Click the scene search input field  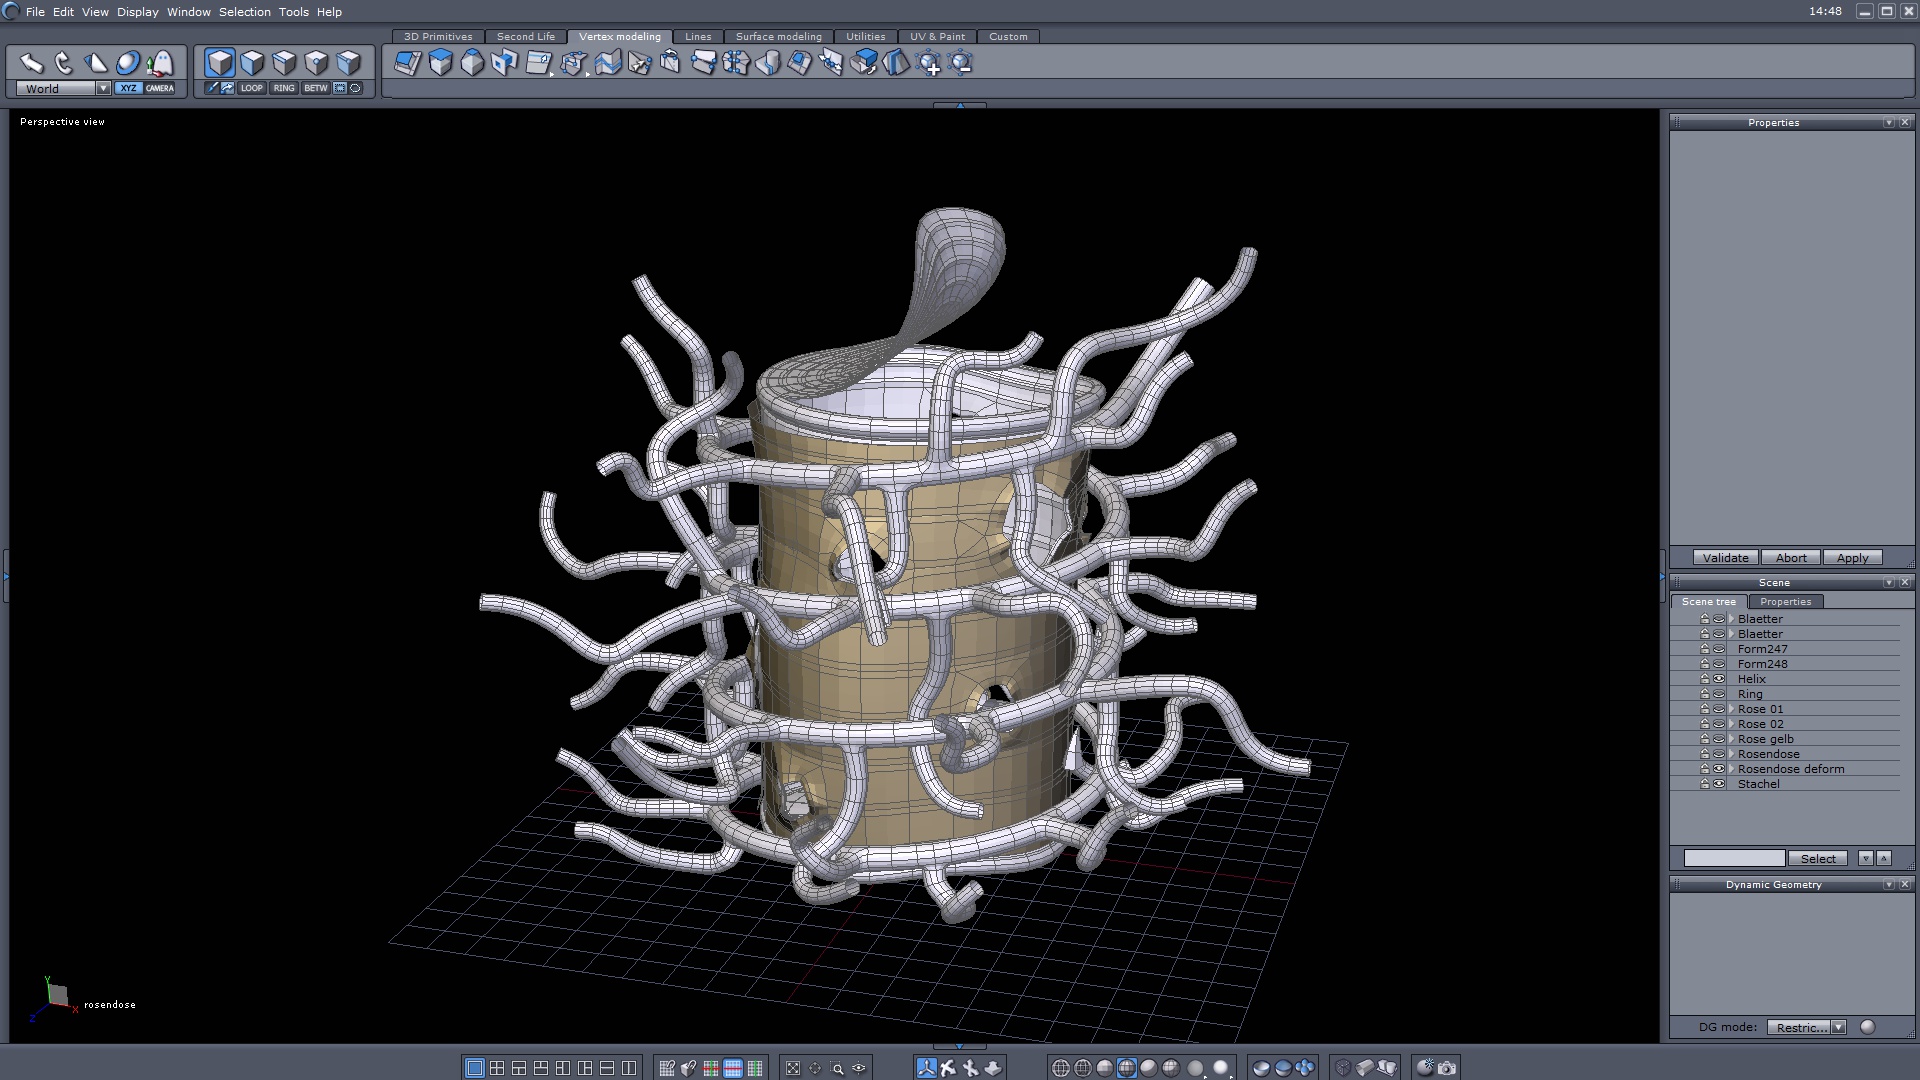[x=1734, y=858]
